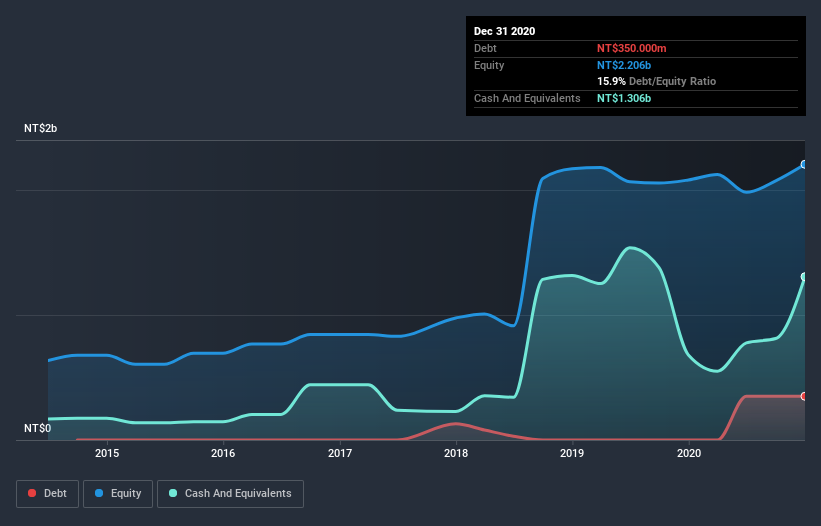Click the NT$350.000m debt value

point(631,48)
